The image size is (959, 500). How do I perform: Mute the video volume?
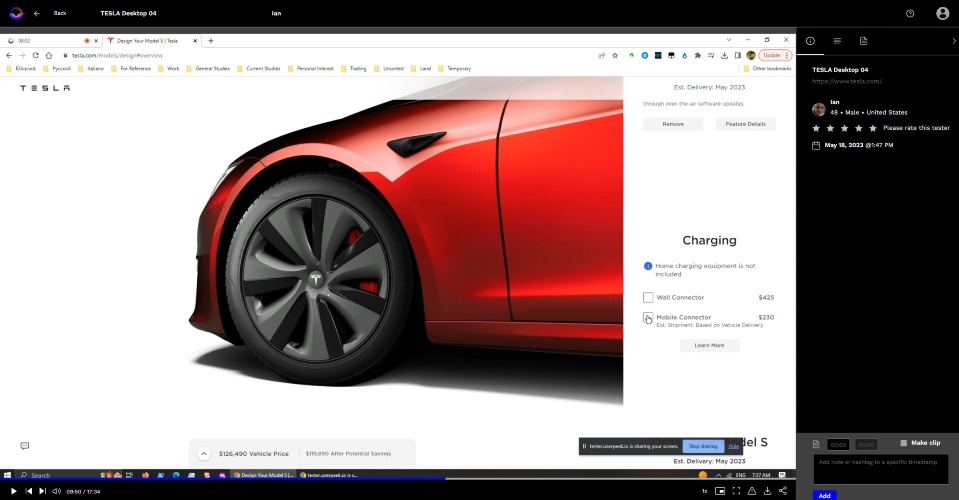pos(56,491)
